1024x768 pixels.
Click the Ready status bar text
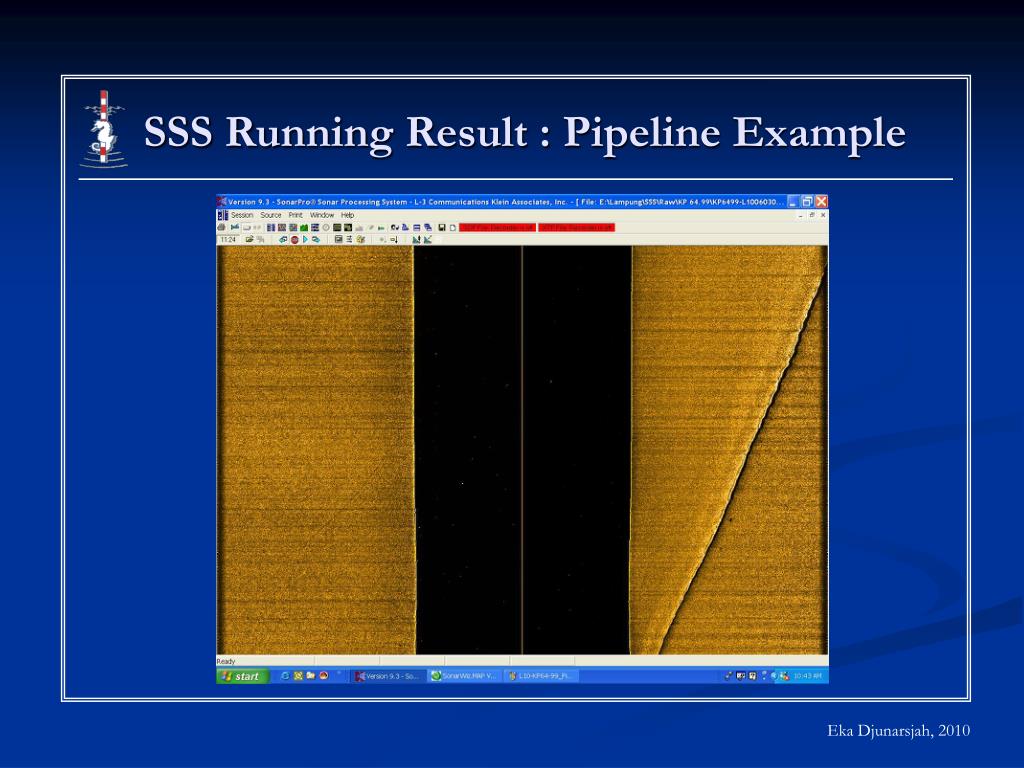(x=226, y=662)
